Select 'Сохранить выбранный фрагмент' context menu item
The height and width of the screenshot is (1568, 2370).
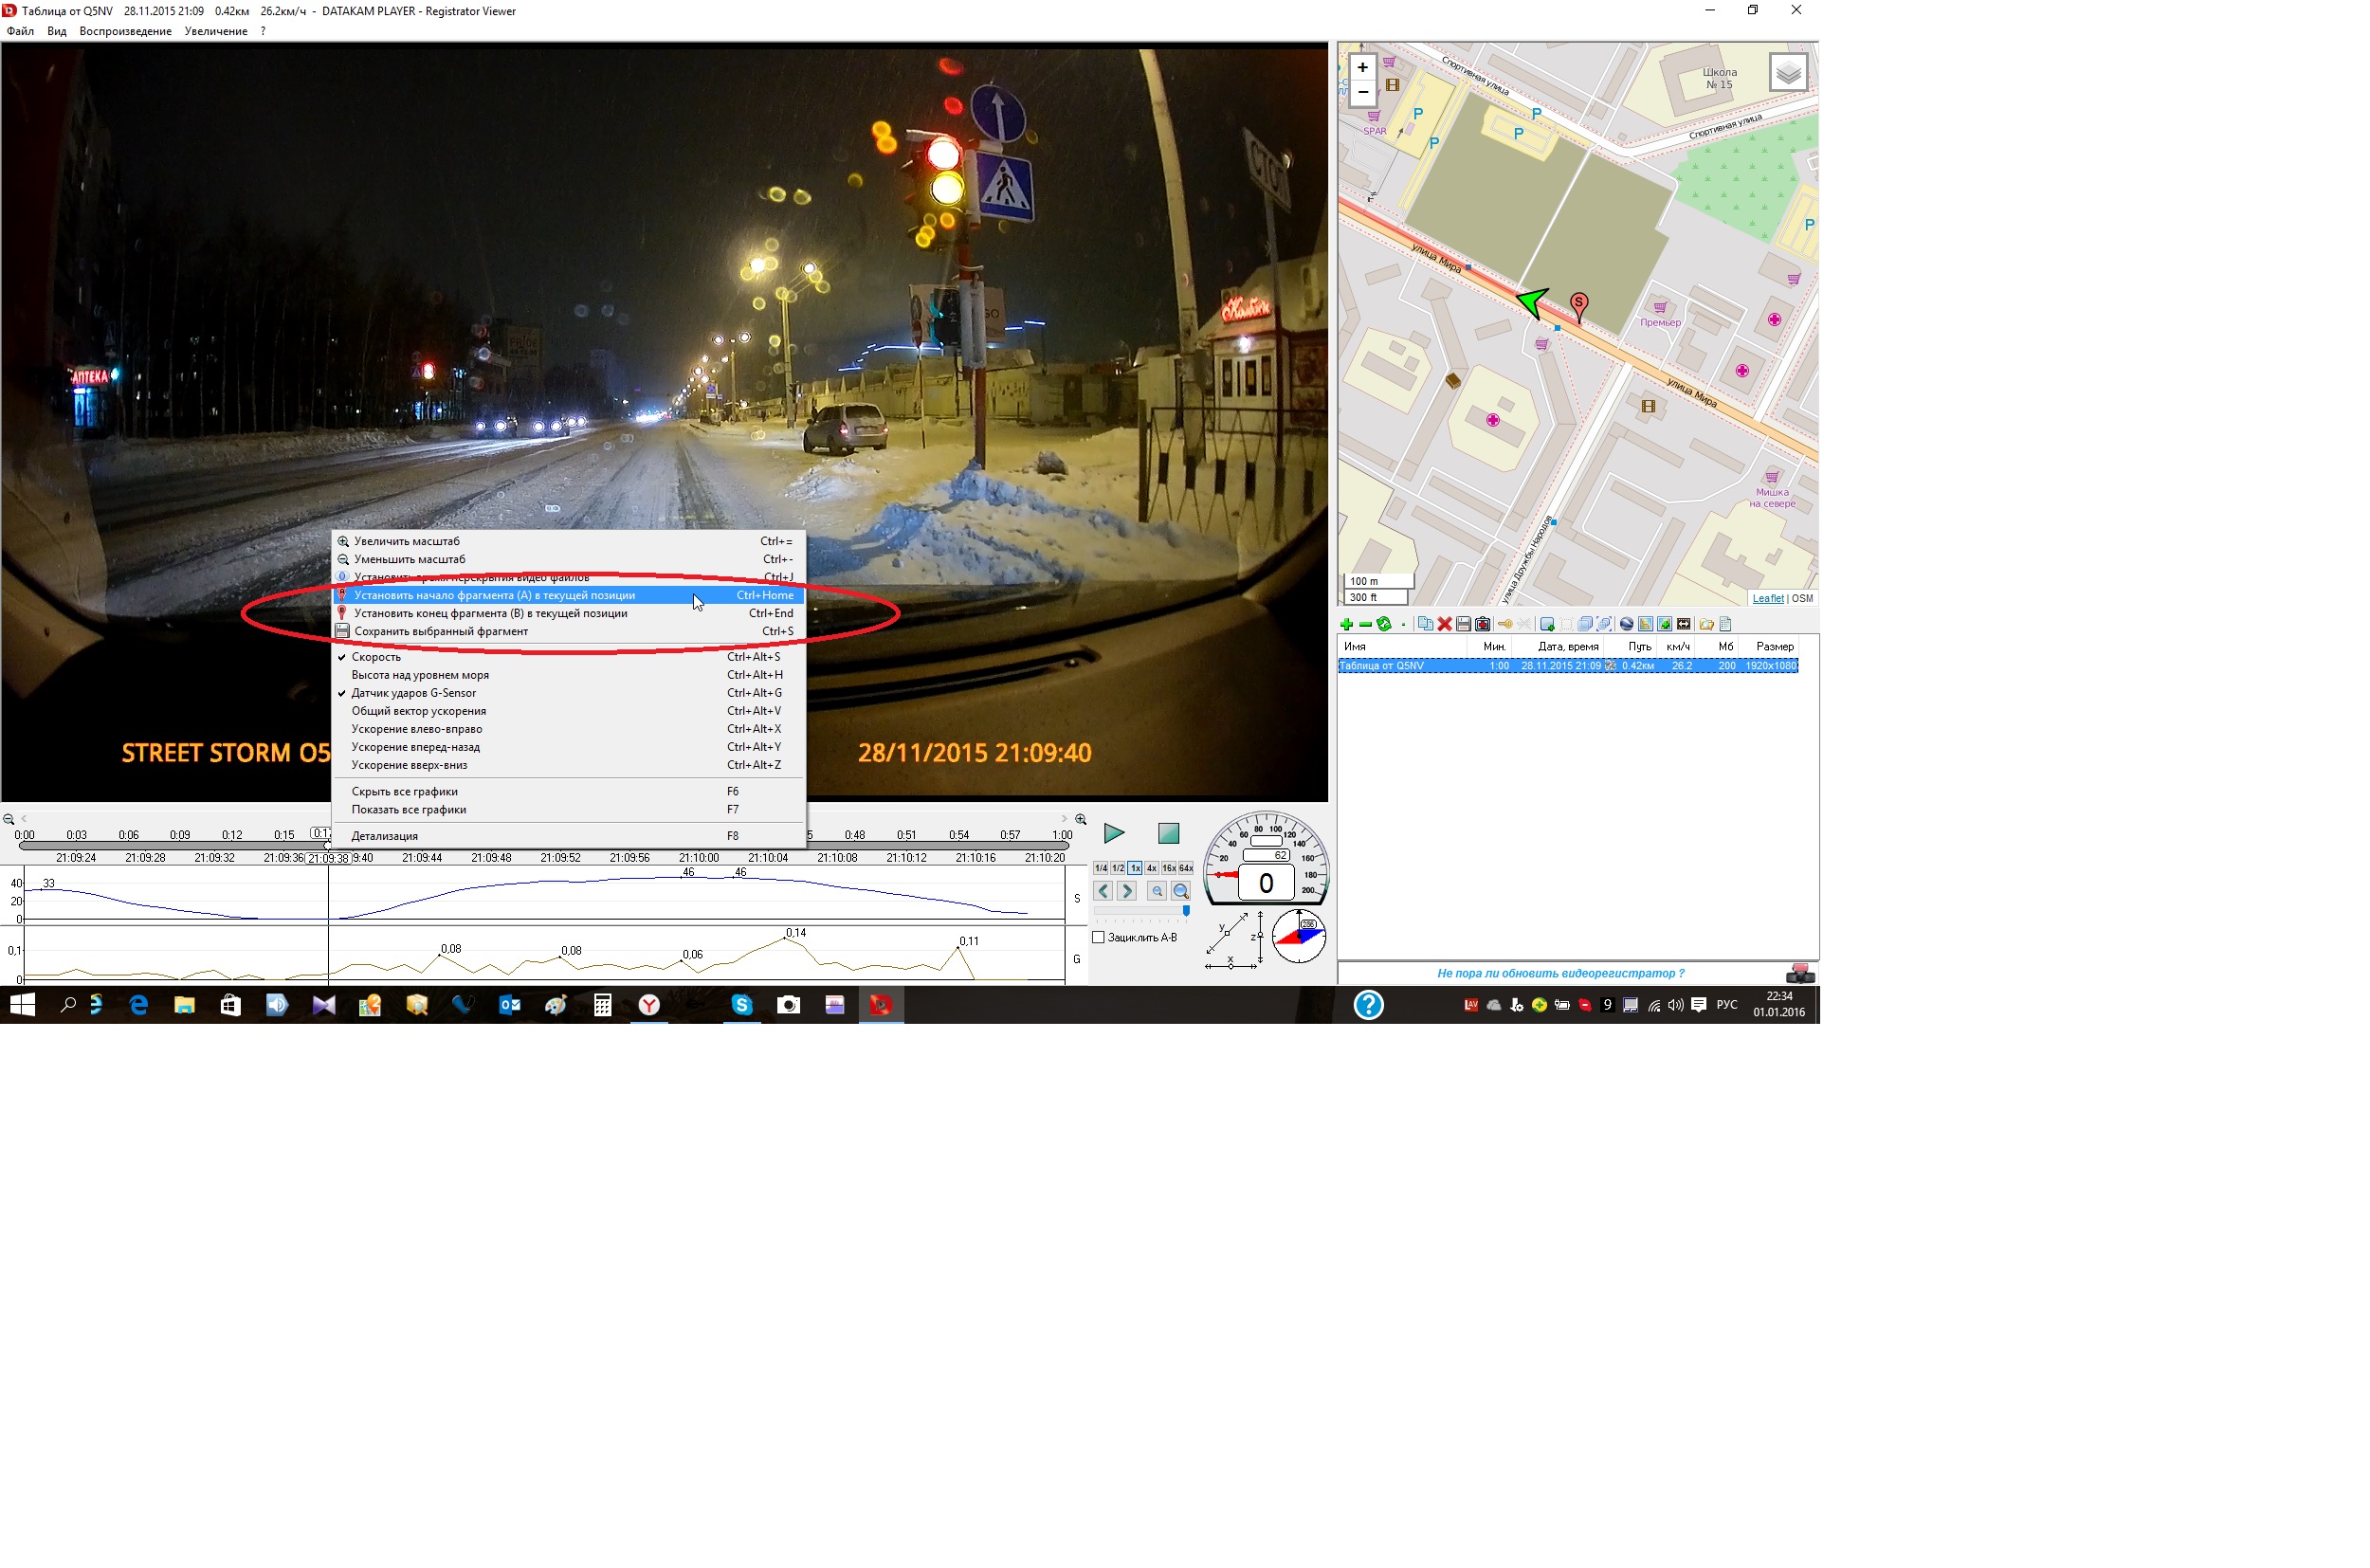(x=440, y=631)
